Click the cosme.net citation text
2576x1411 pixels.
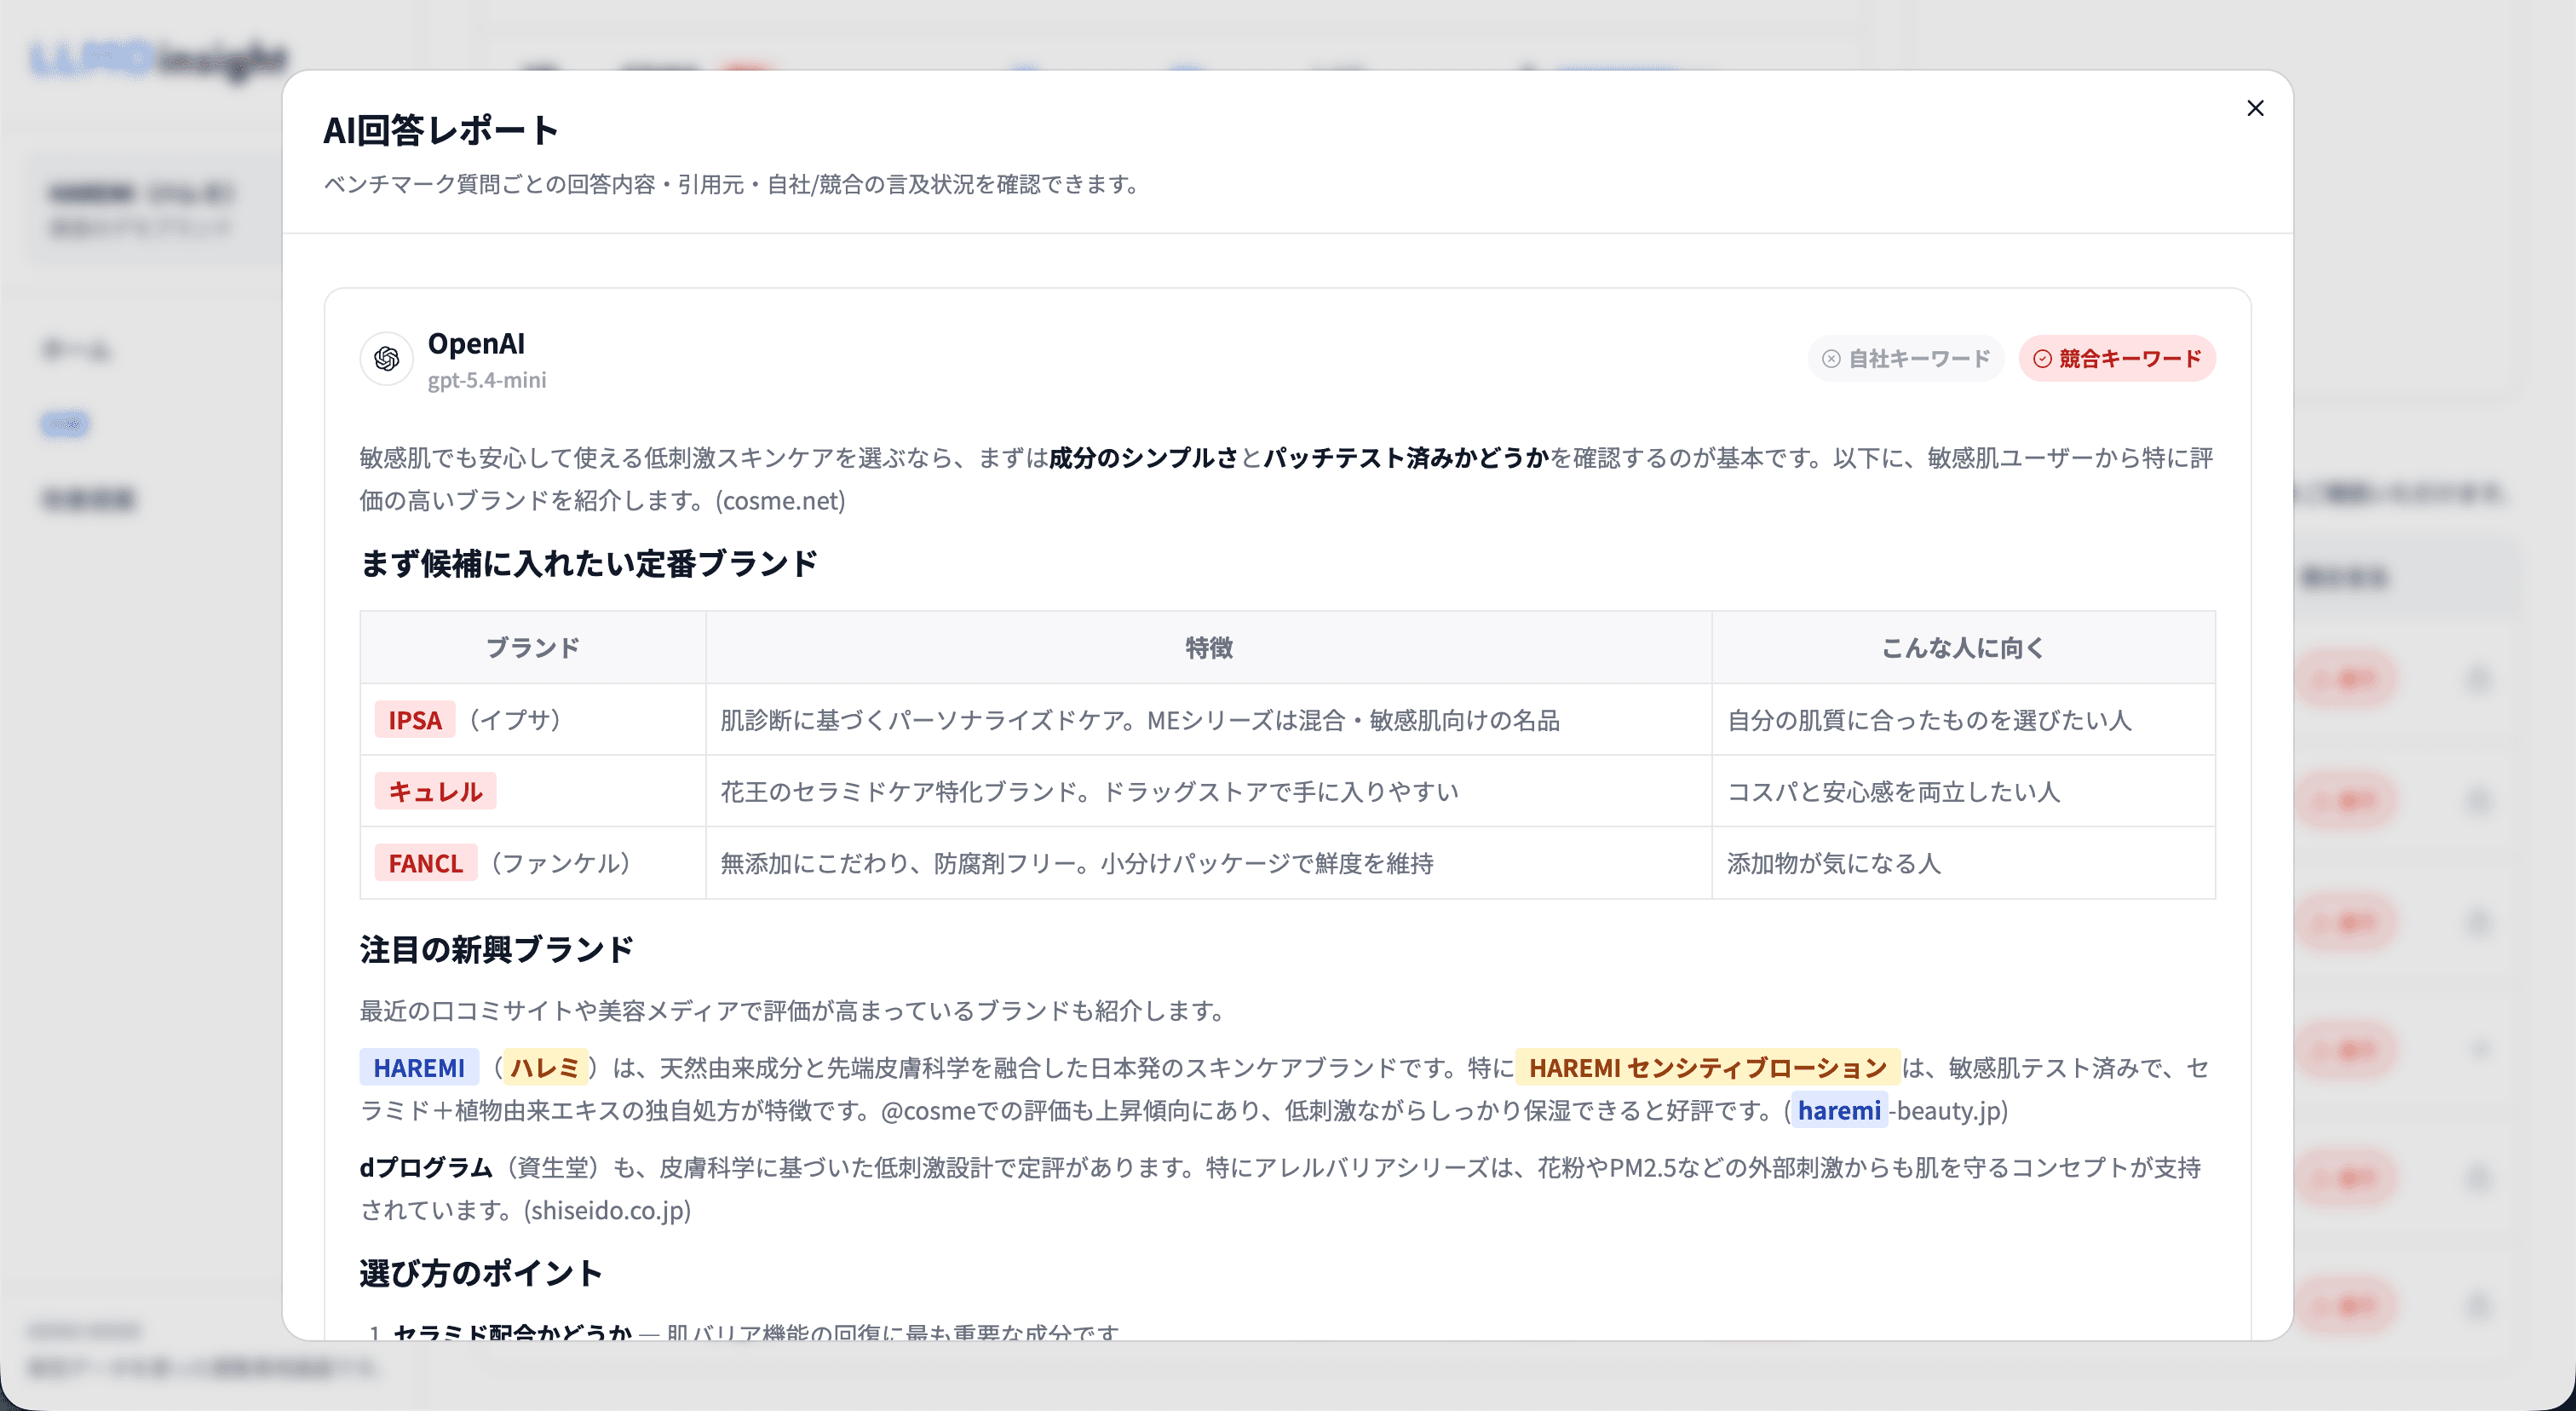(780, 501)
